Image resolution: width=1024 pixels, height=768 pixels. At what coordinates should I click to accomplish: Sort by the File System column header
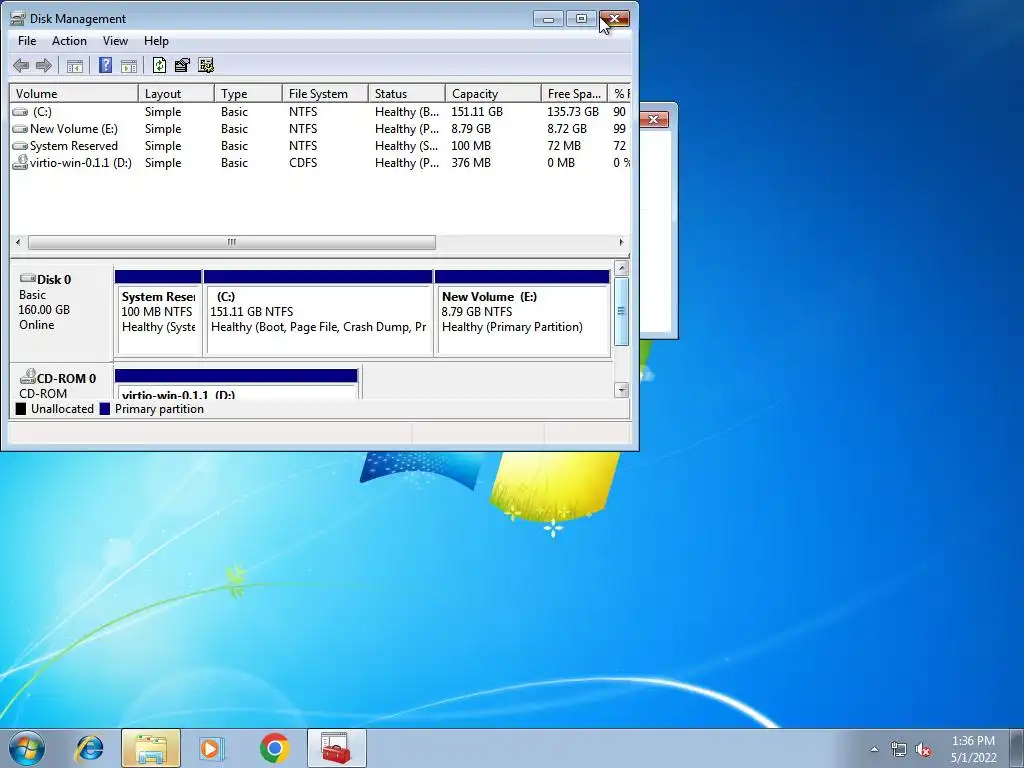tap(325, 93)
